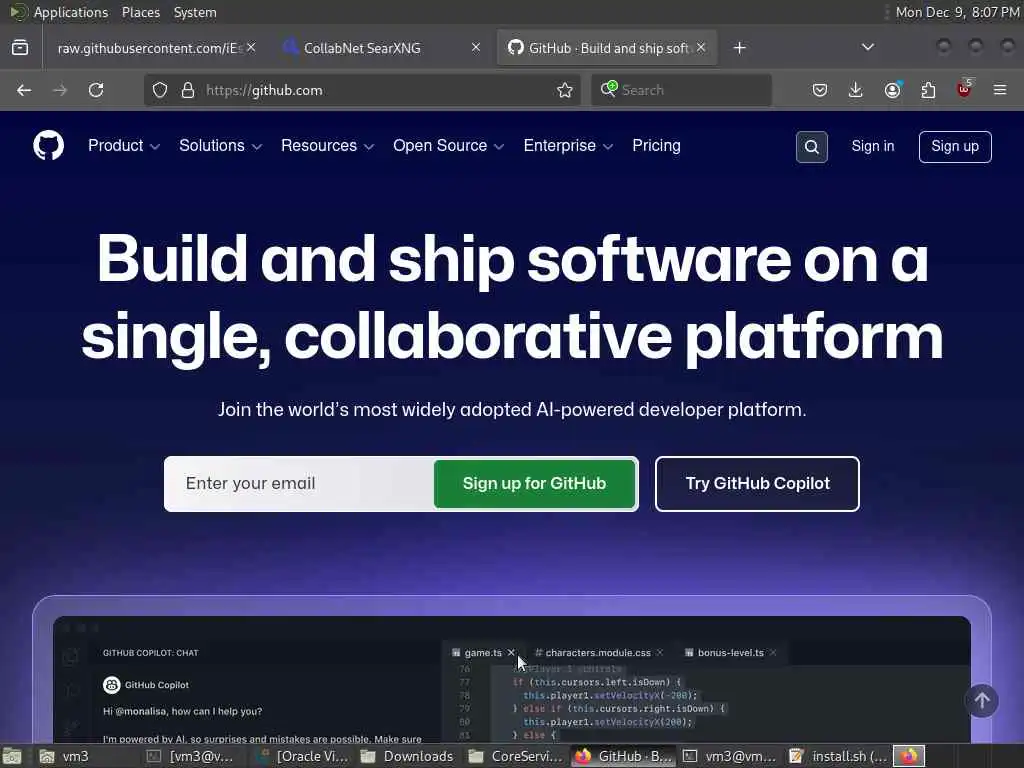Click the green Sign up for GitHub button
Image resolution: width=1024 pixels, height=768 pixels.
[x=534, y=484]
